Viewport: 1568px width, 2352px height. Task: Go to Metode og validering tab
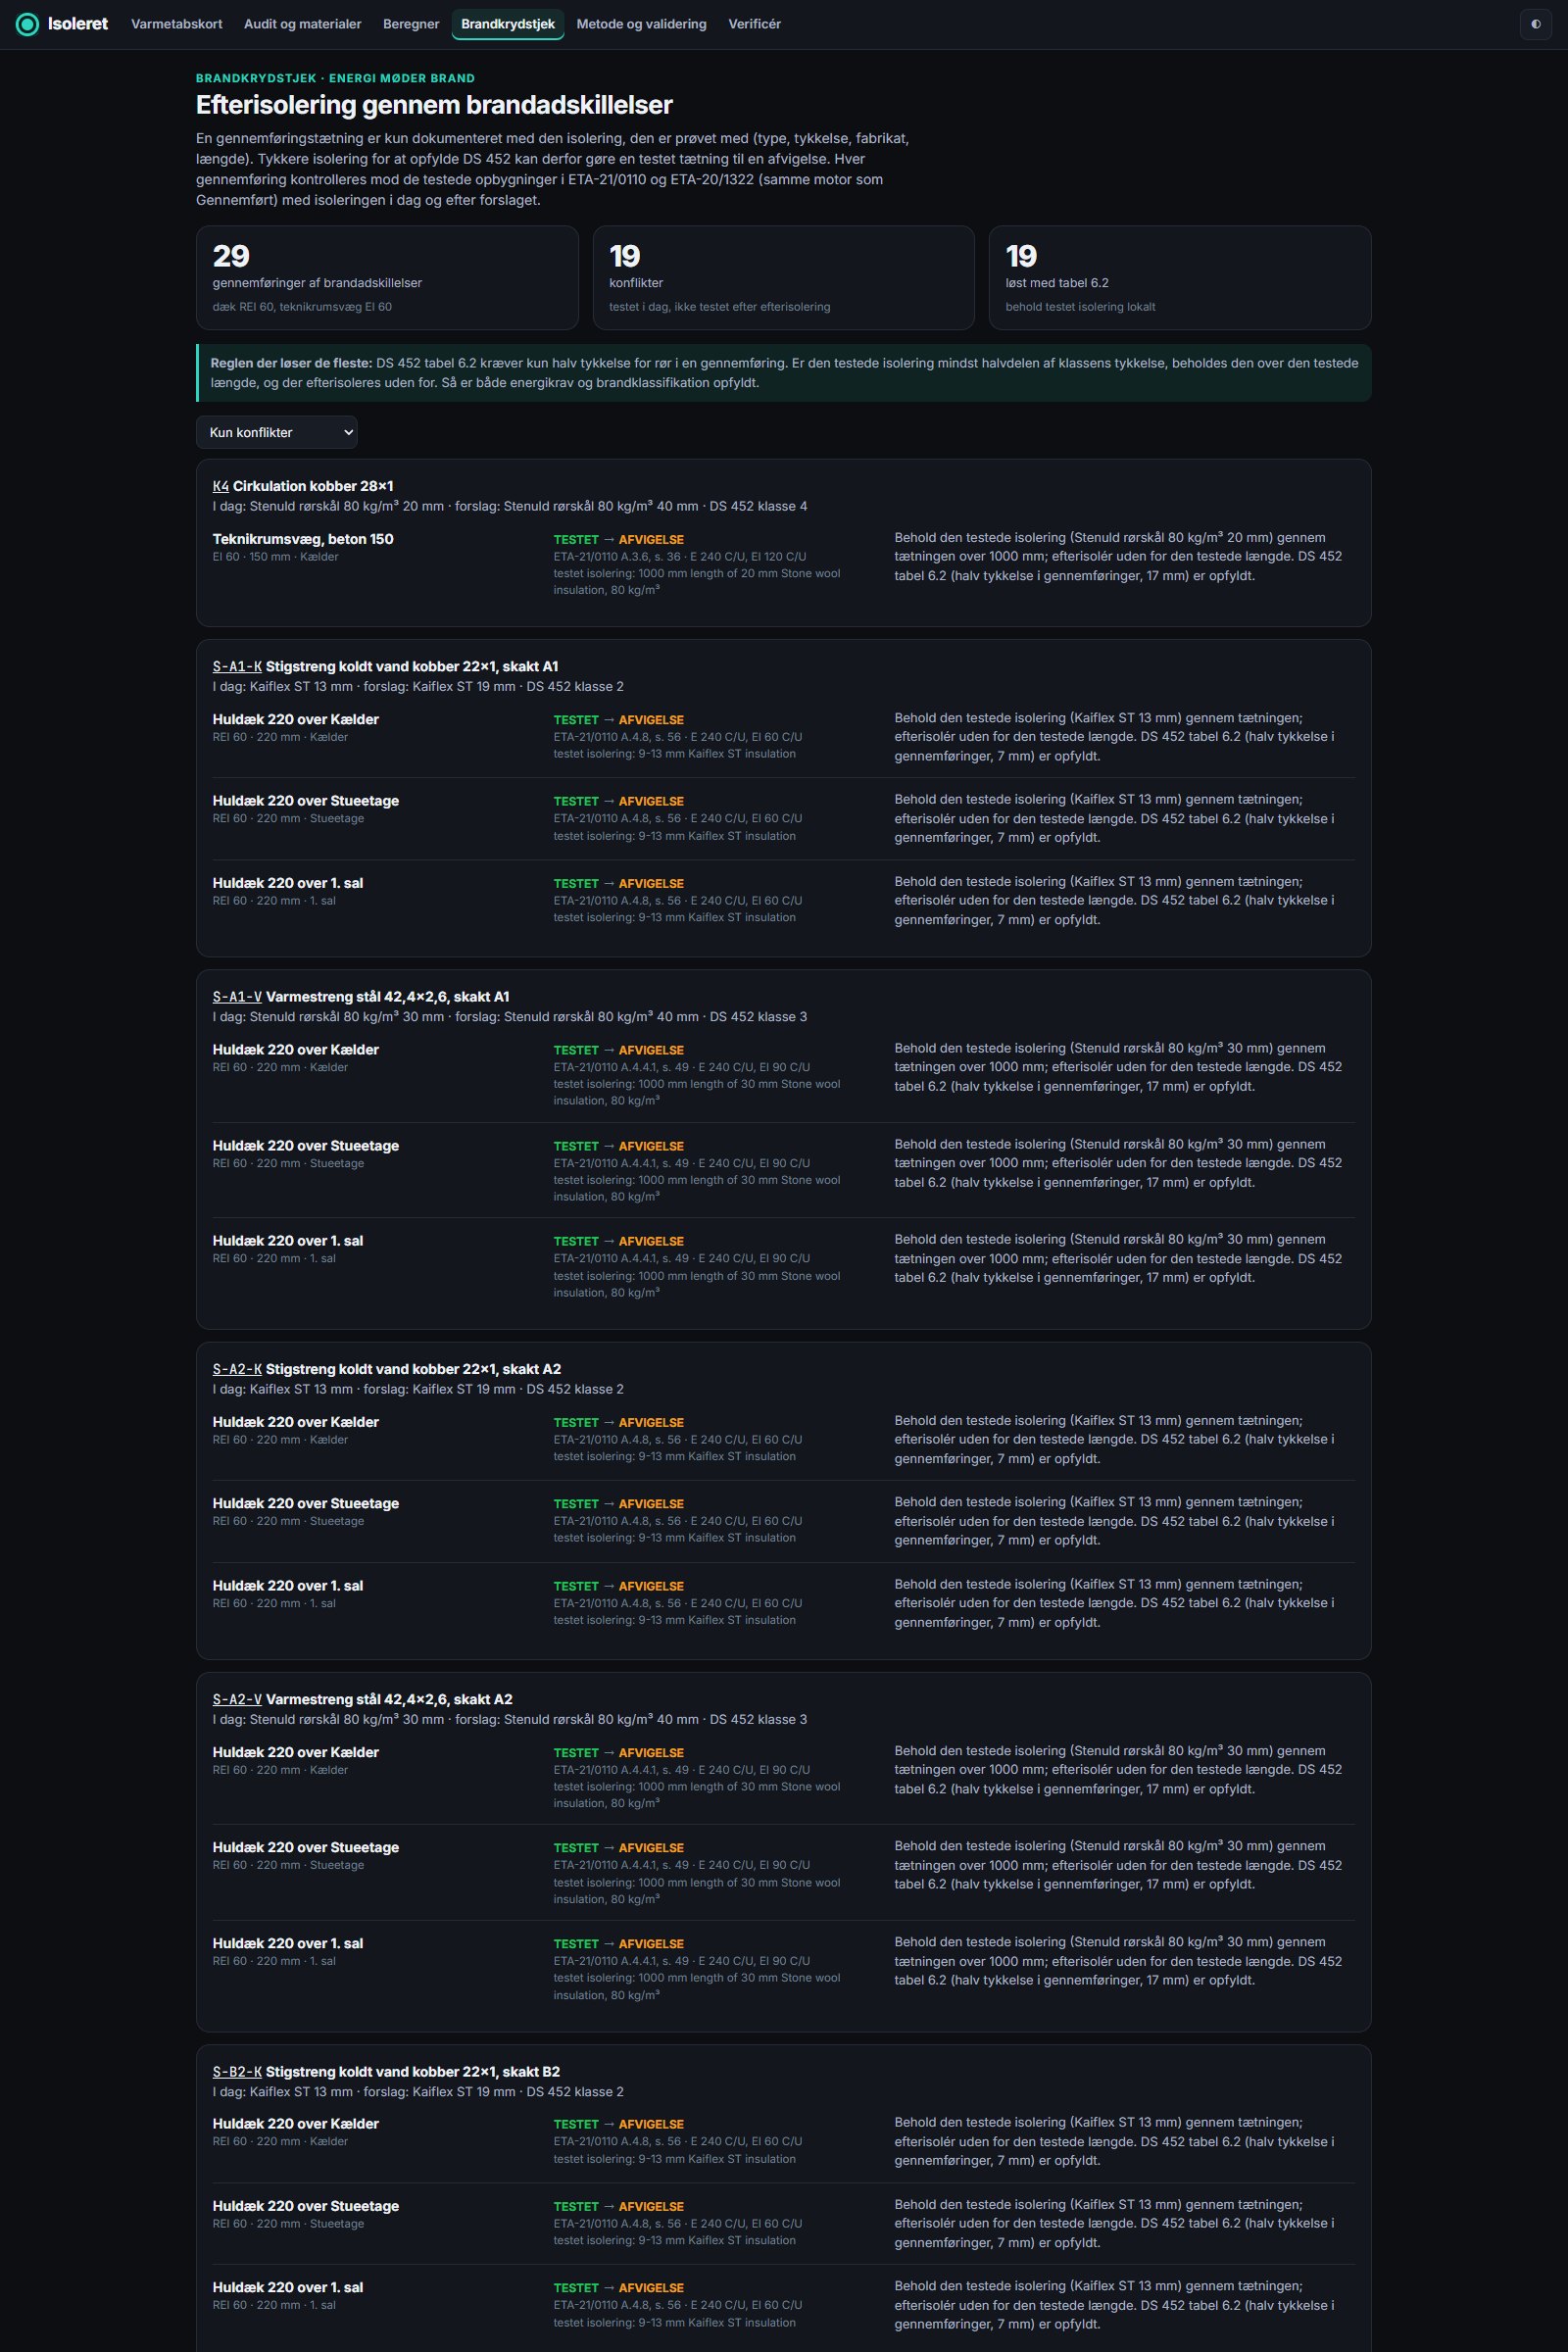pyautogui.click(x=641, y=24)
